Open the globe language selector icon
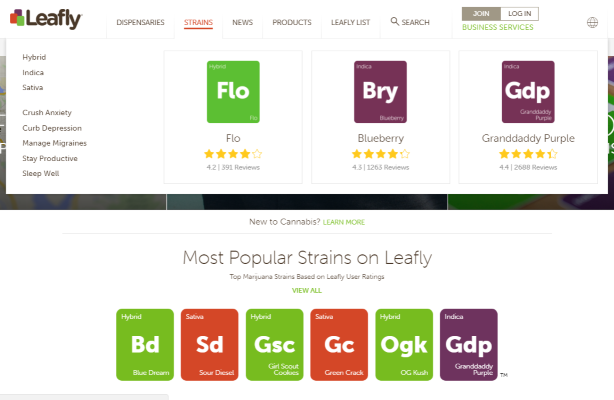The height and width of the screenshot is (400, 614). point(592,23)
